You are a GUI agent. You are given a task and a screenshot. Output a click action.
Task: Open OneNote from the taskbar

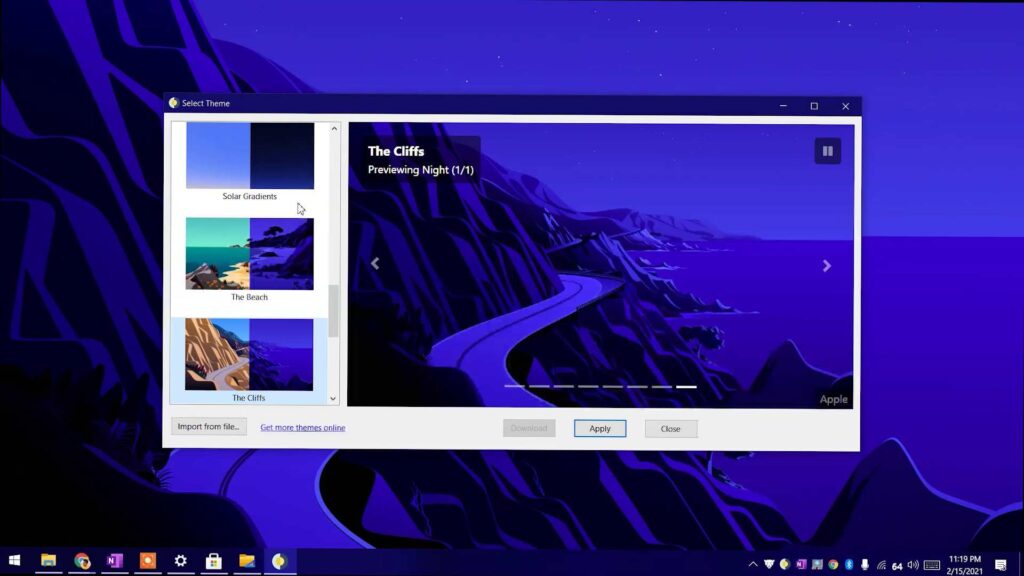point(115,561)
